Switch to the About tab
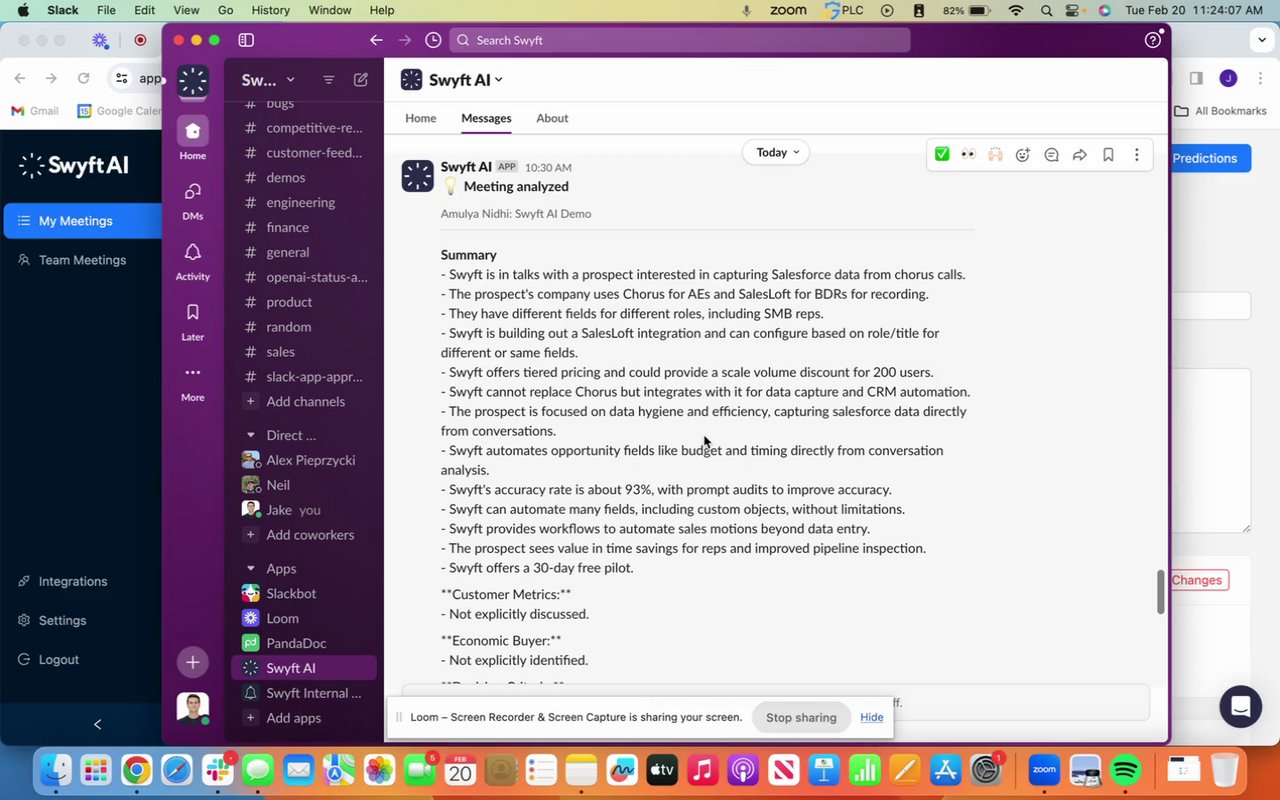 point(552,118)
